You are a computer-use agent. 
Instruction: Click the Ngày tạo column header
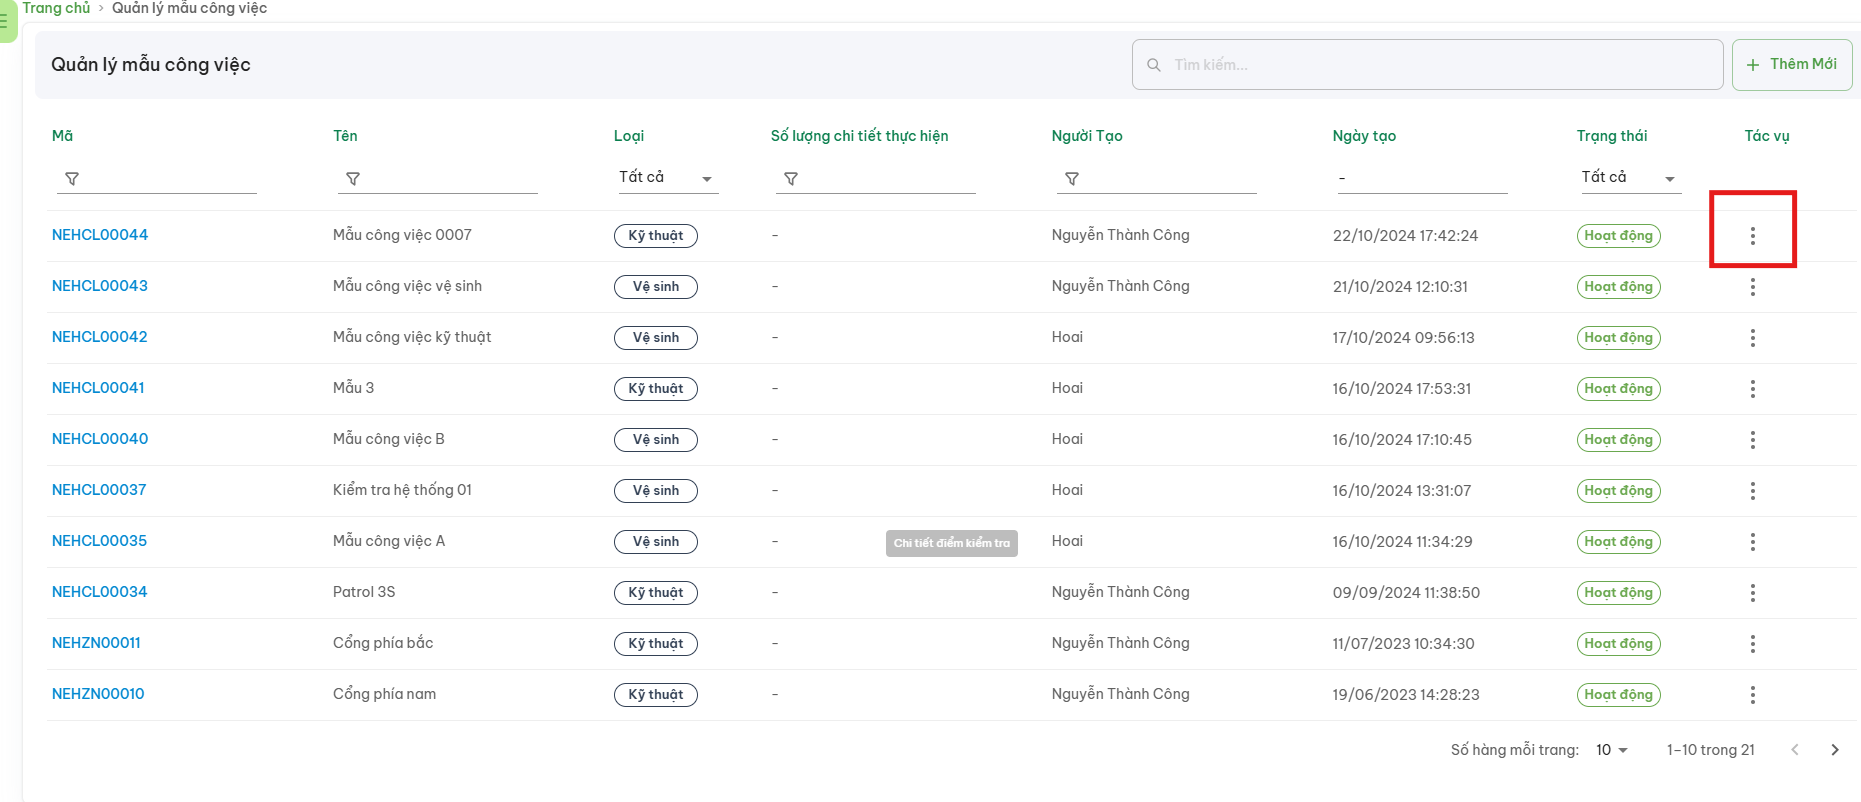click(1364, 136)
